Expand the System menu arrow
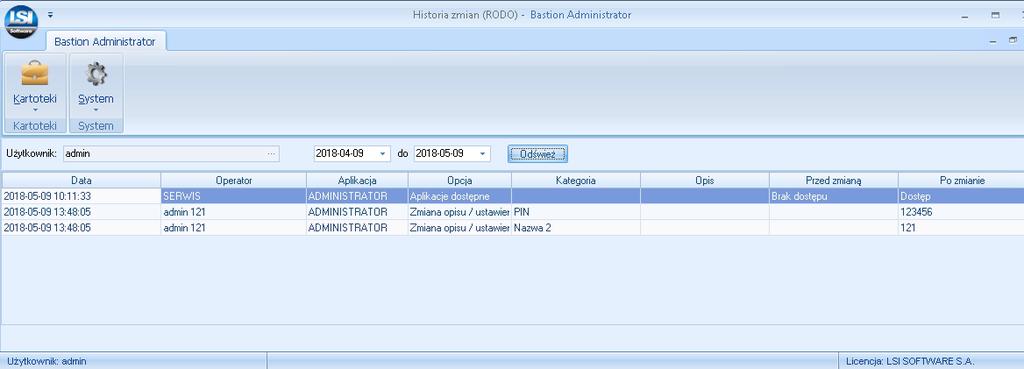The height and width of the screenshot is (369, 1024). (96, 109)
